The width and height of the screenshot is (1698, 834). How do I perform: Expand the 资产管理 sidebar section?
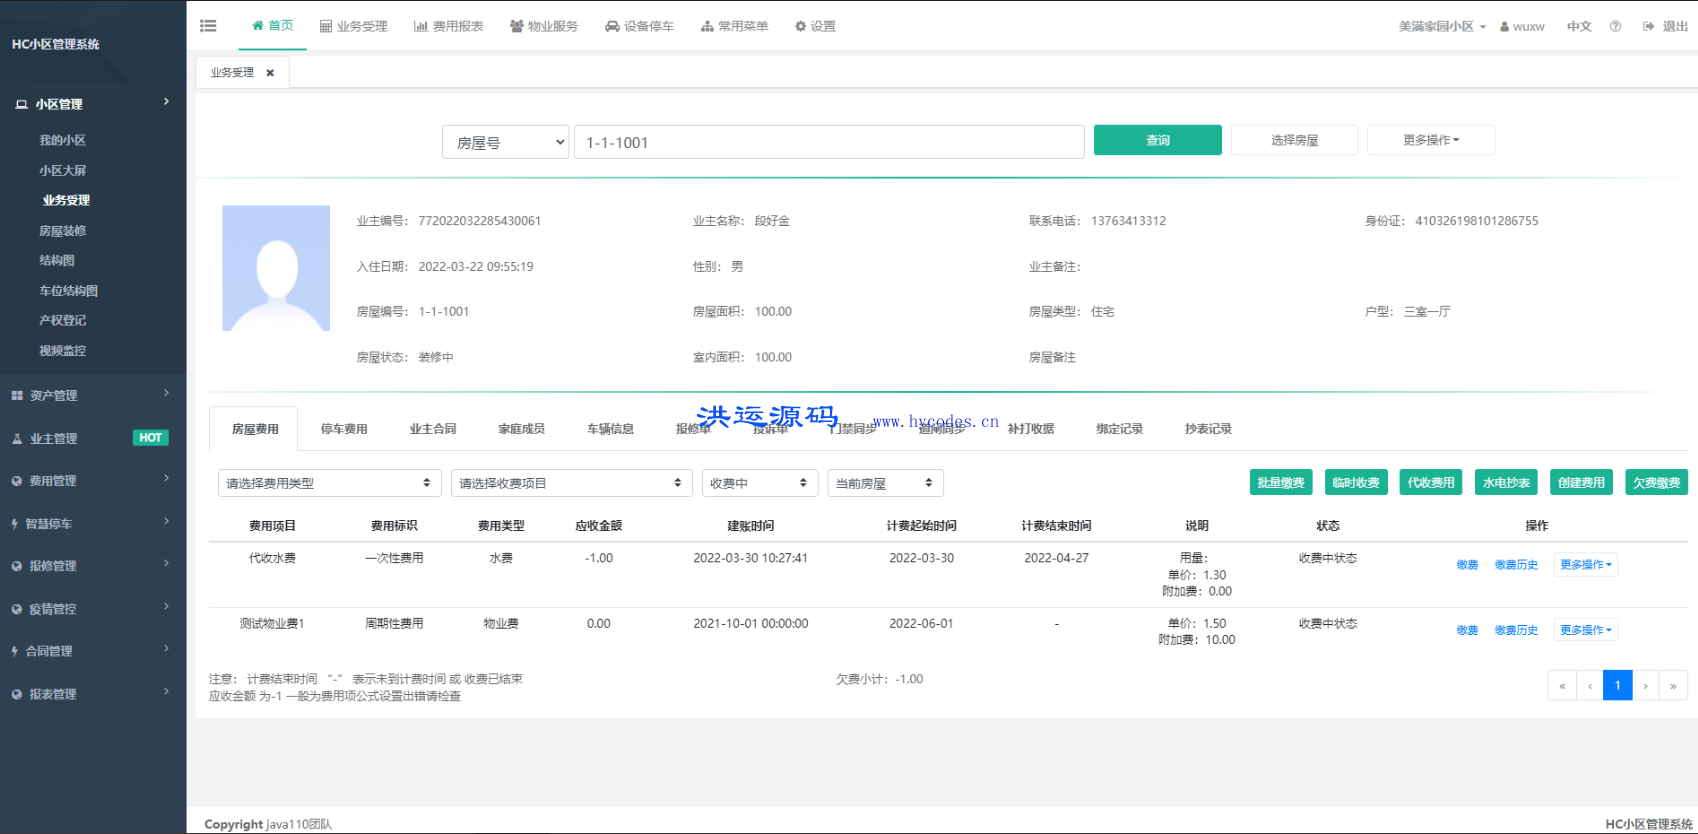93,395
